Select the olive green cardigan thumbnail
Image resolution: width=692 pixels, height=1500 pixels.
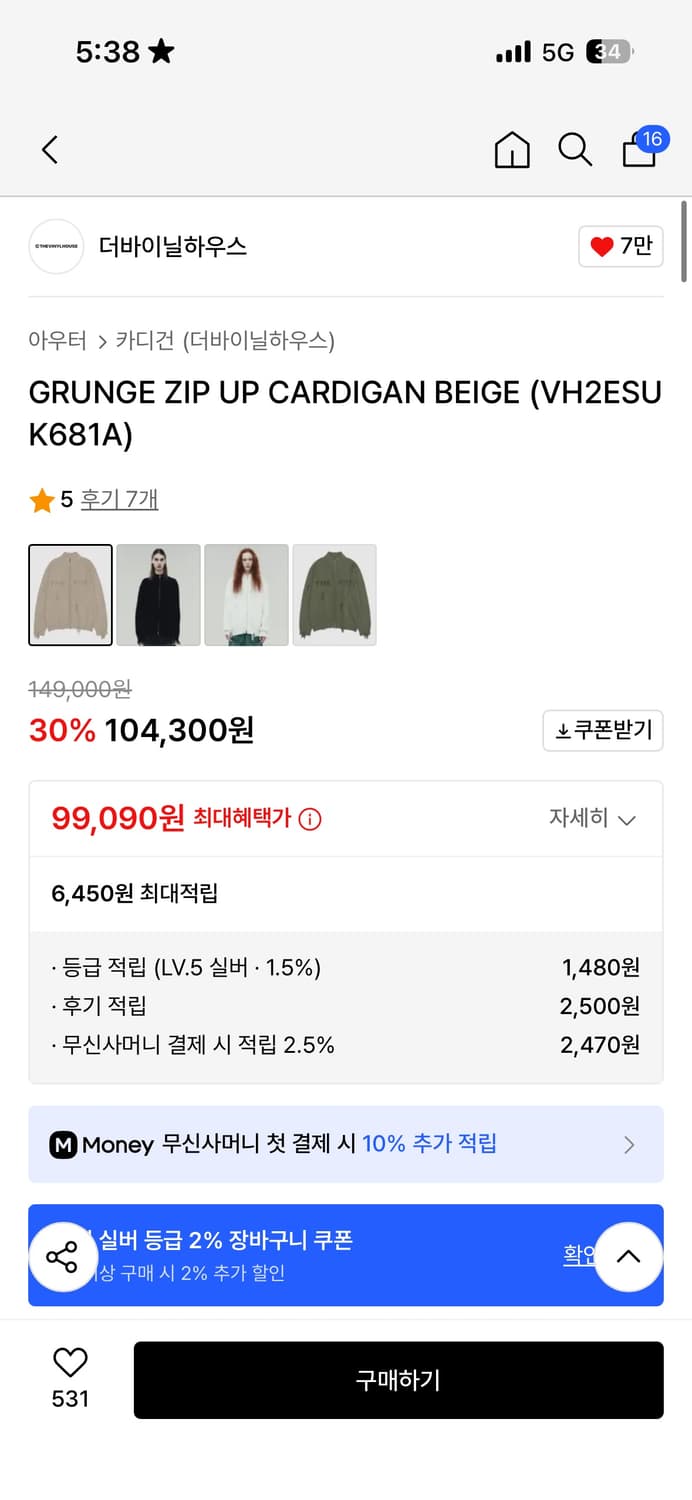click(x=334, y=595)
